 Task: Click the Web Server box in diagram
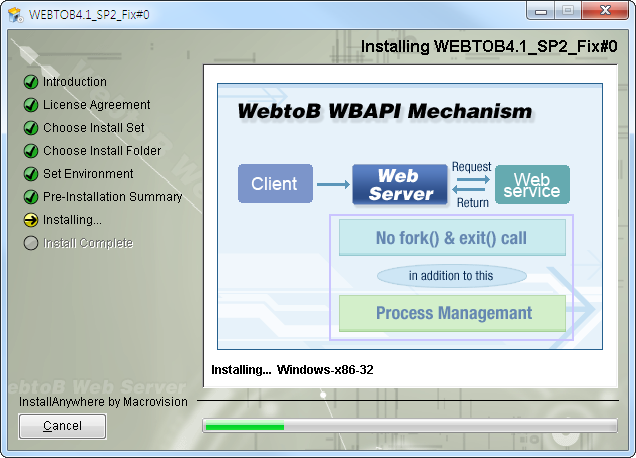tap(400, 185)
